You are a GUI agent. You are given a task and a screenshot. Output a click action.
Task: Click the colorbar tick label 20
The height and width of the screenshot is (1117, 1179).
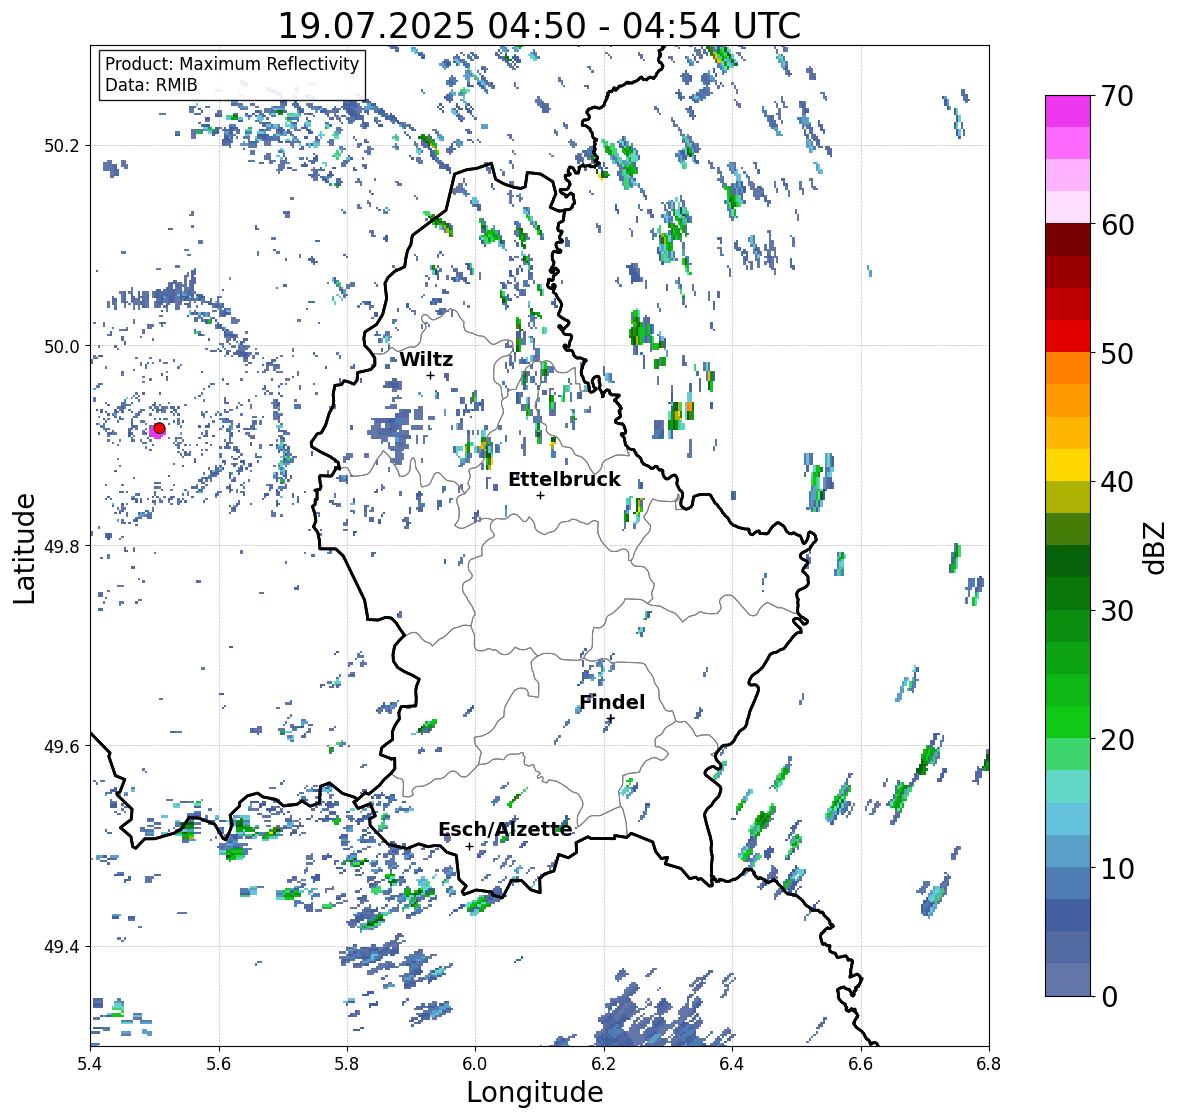coord(1117,740)
